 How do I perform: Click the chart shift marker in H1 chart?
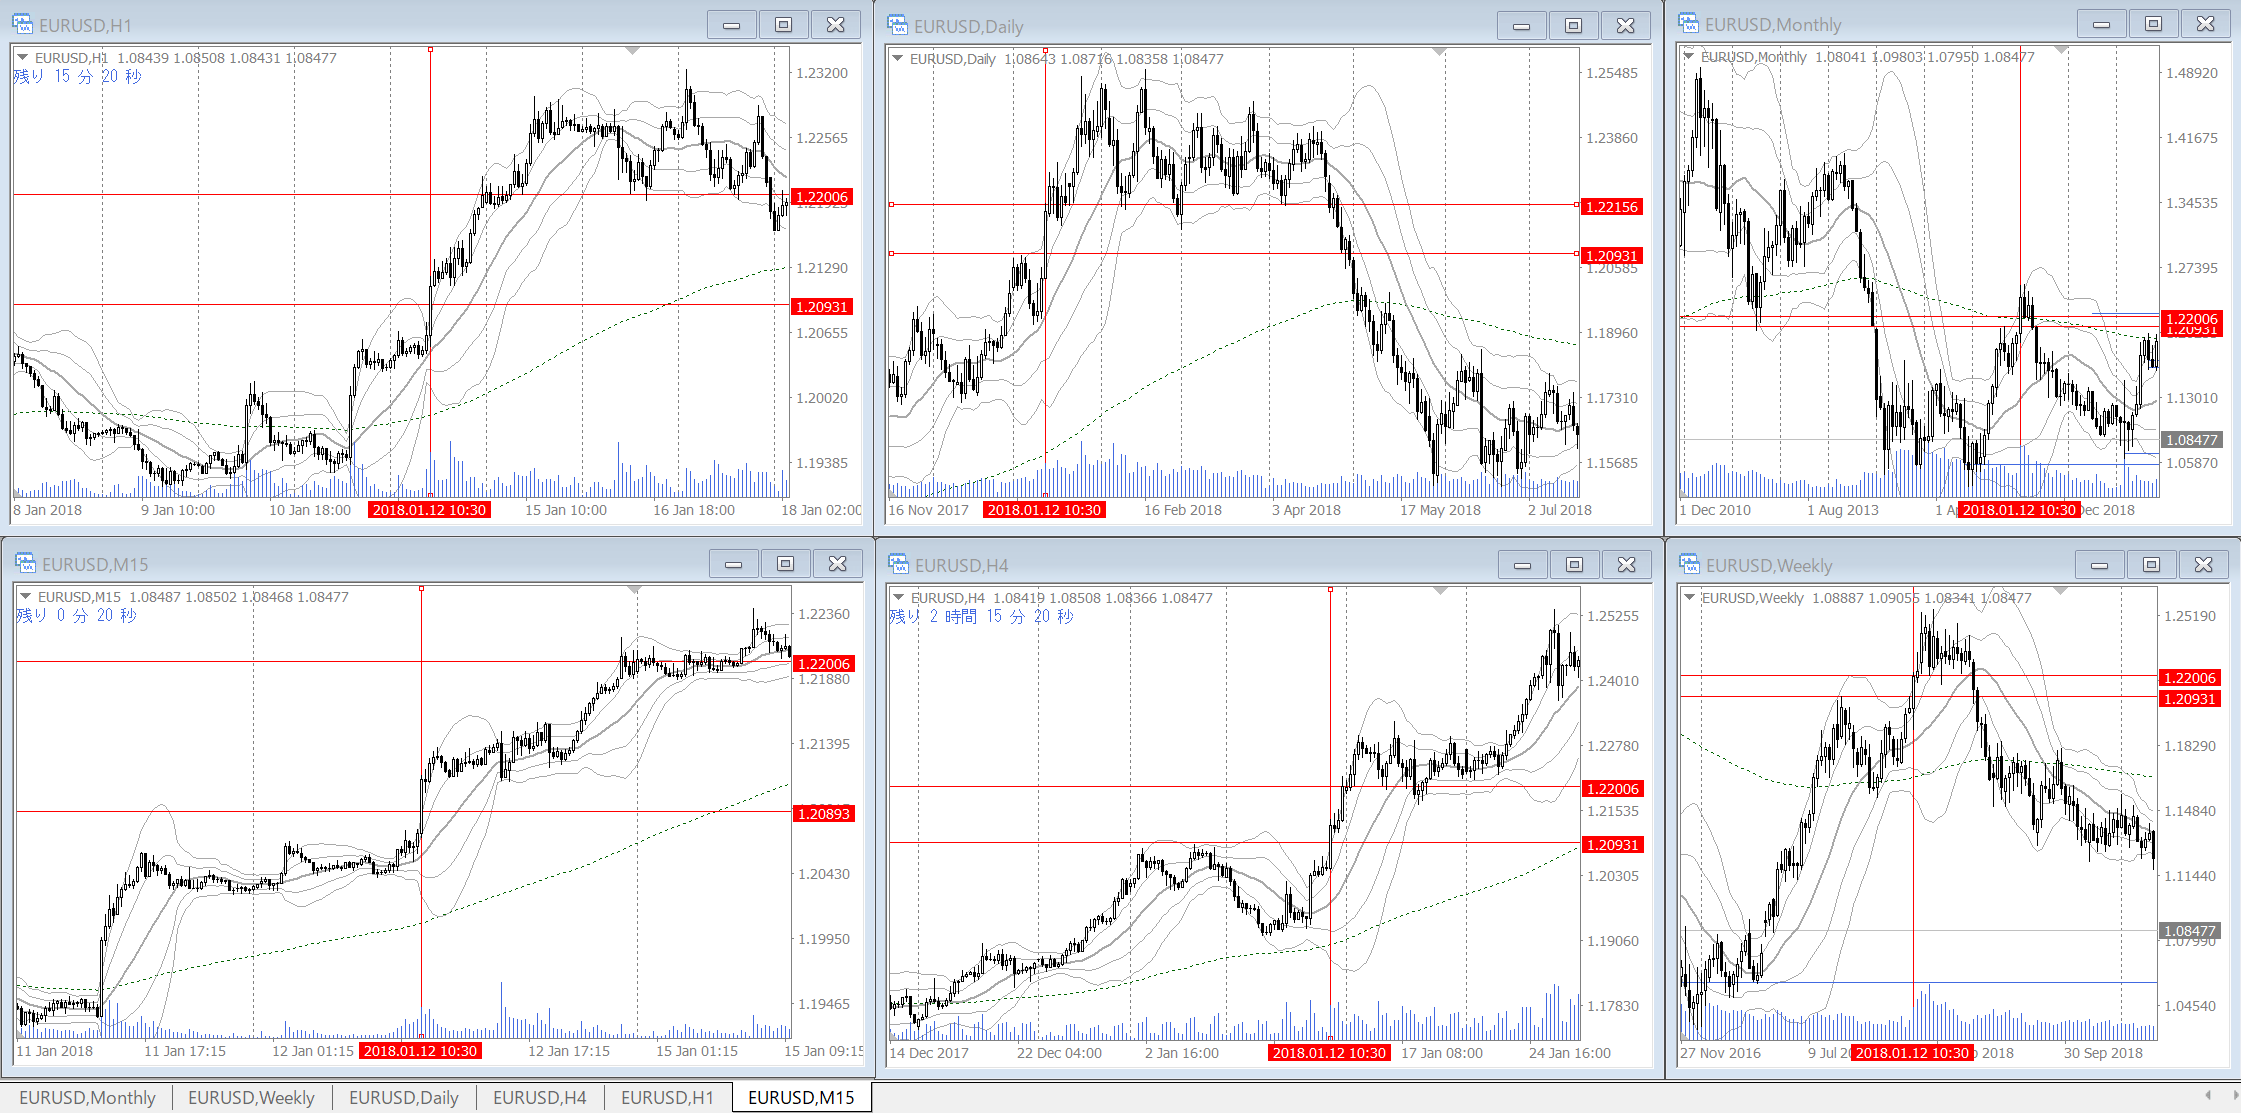632,50
